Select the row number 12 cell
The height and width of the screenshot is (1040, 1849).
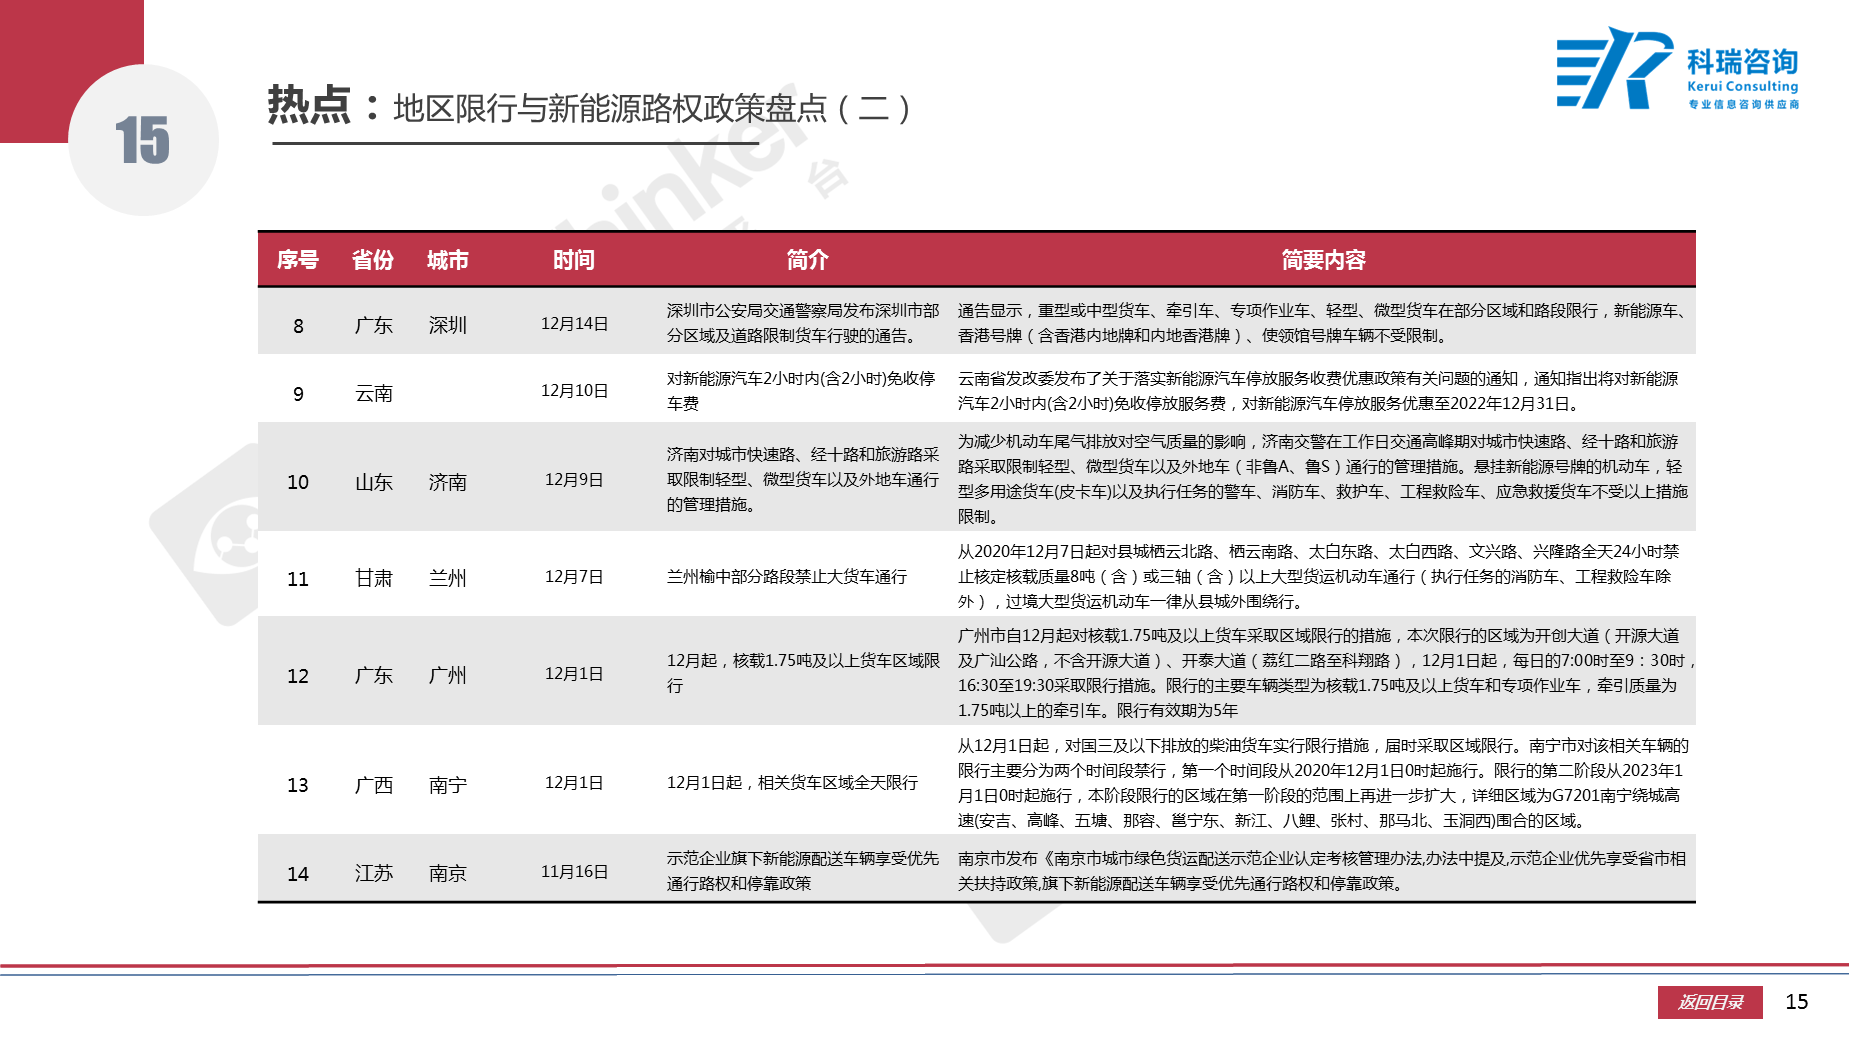point(298,676)
